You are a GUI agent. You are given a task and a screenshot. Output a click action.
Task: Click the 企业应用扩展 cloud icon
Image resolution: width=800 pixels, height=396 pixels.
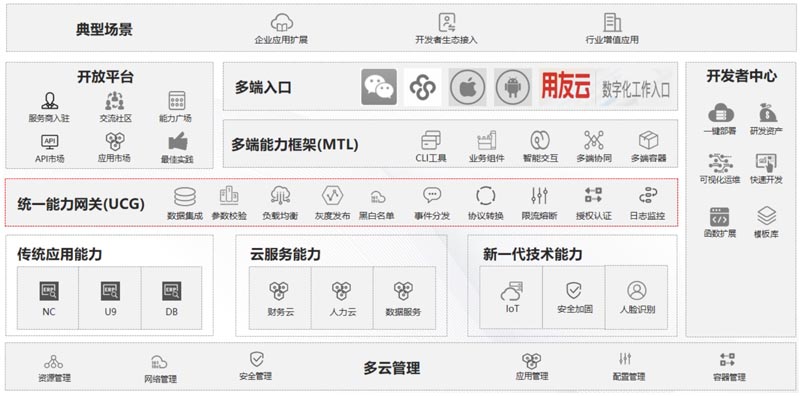point(281,23)
